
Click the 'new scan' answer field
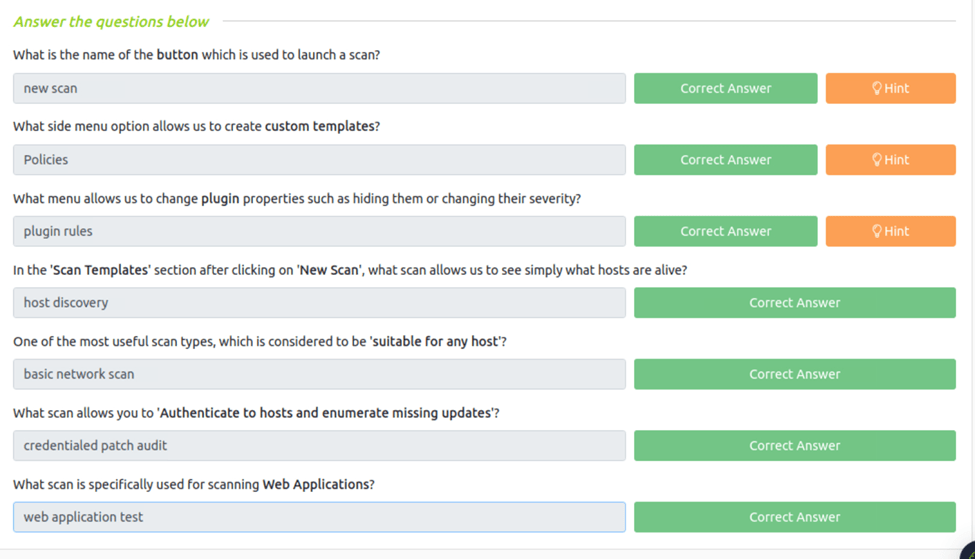tap(319, 88)
